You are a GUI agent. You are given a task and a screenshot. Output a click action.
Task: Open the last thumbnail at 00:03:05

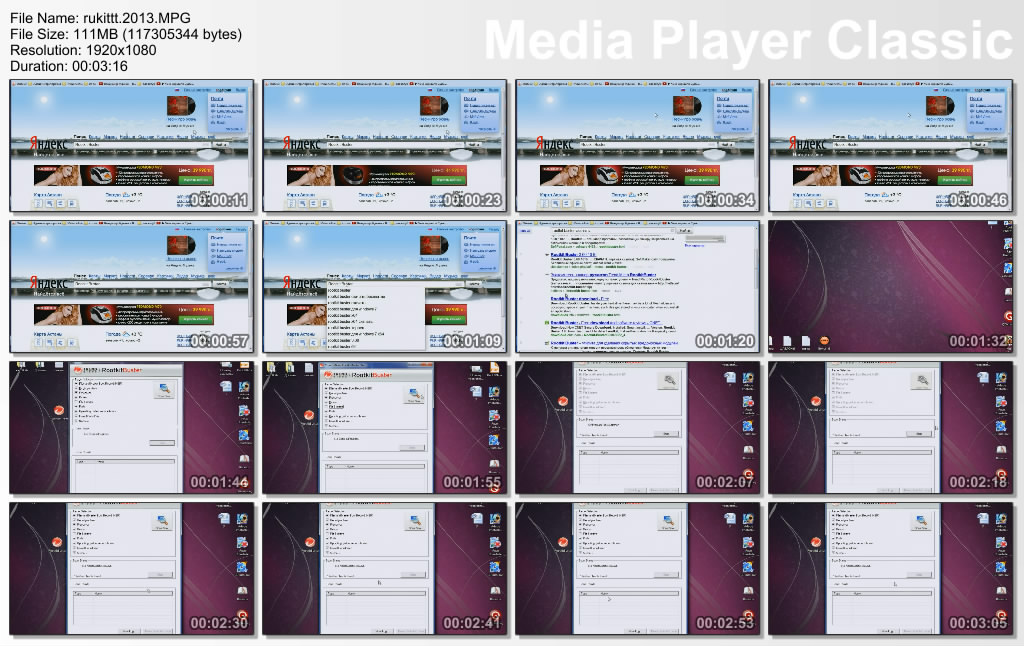(890, 569)
